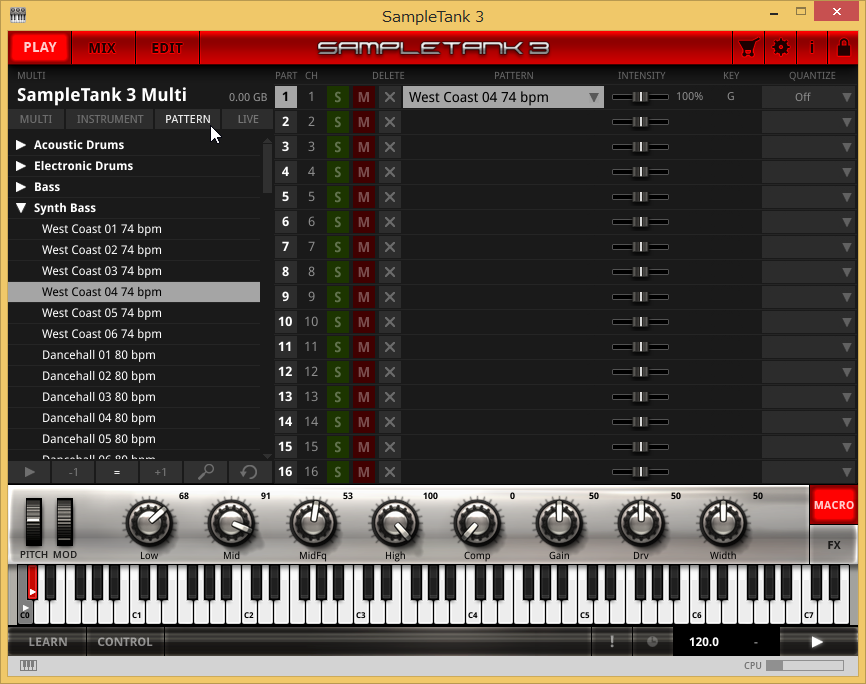Switch to the EDIT tab
Image resolution: width=866 pixels, height=684 pixels.
(x=167, y=48)
